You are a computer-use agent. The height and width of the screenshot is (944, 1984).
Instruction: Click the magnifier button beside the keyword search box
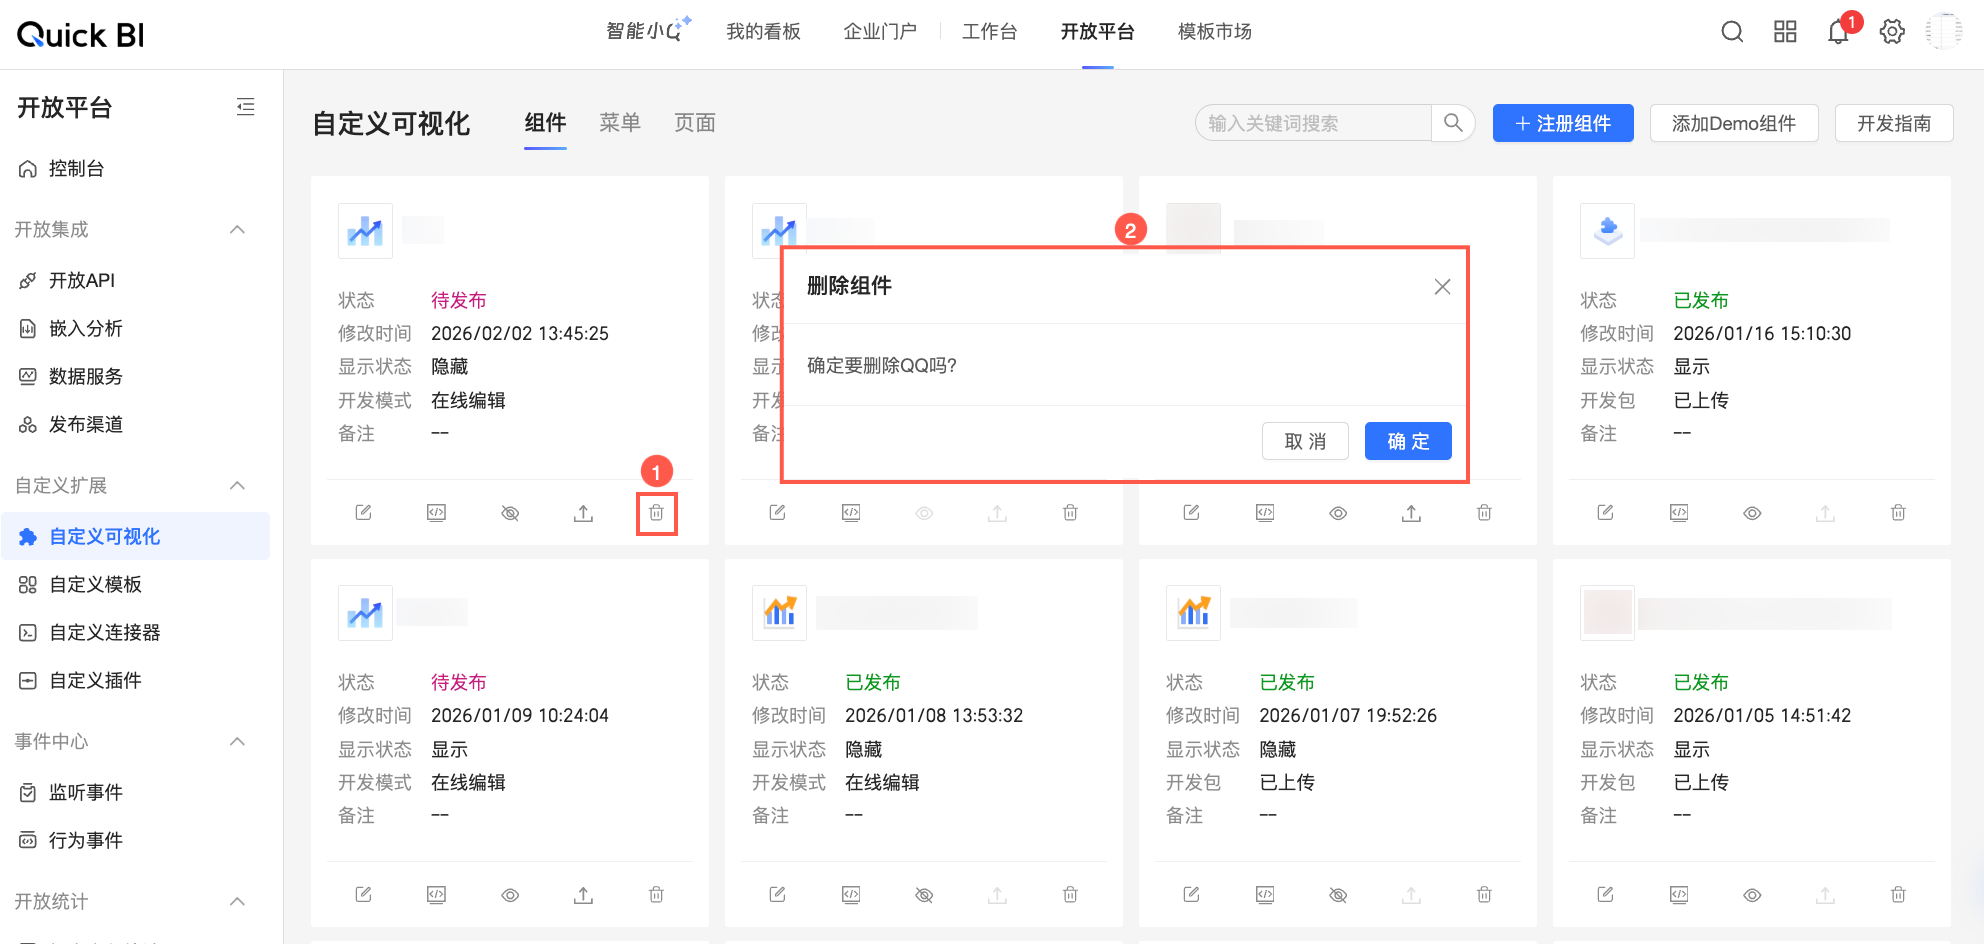coord(1453,123)
